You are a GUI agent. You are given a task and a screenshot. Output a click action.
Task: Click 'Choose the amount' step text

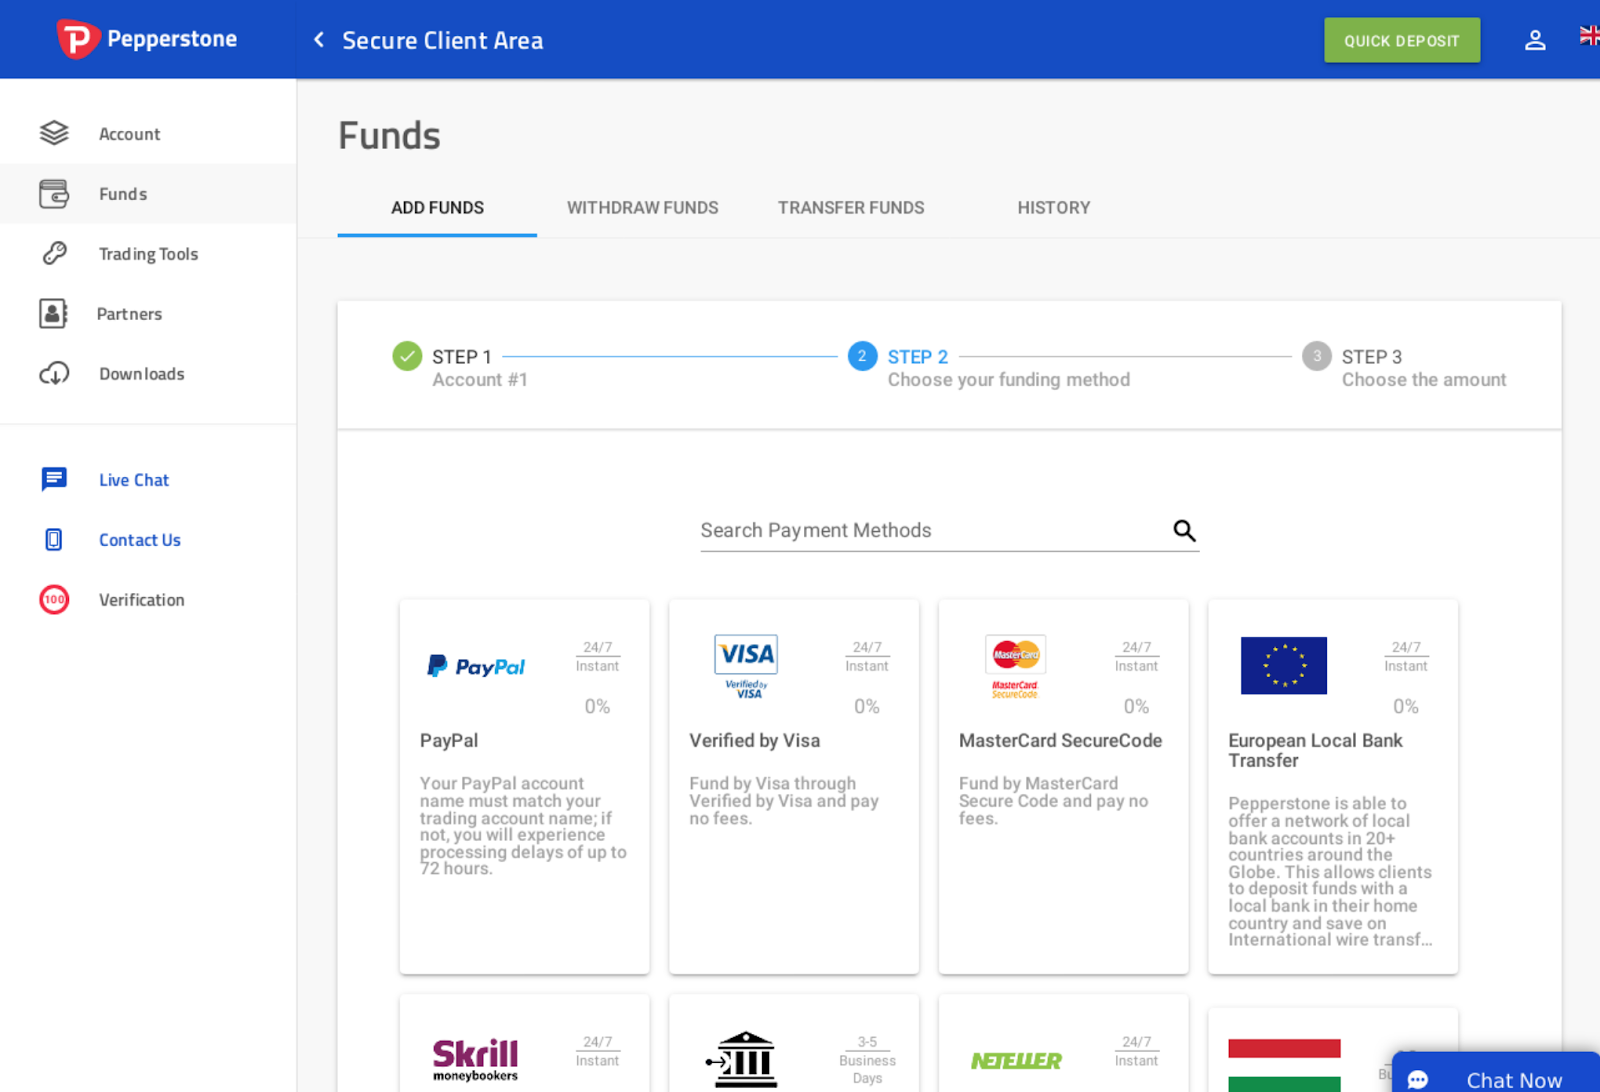coord(1424,380)
